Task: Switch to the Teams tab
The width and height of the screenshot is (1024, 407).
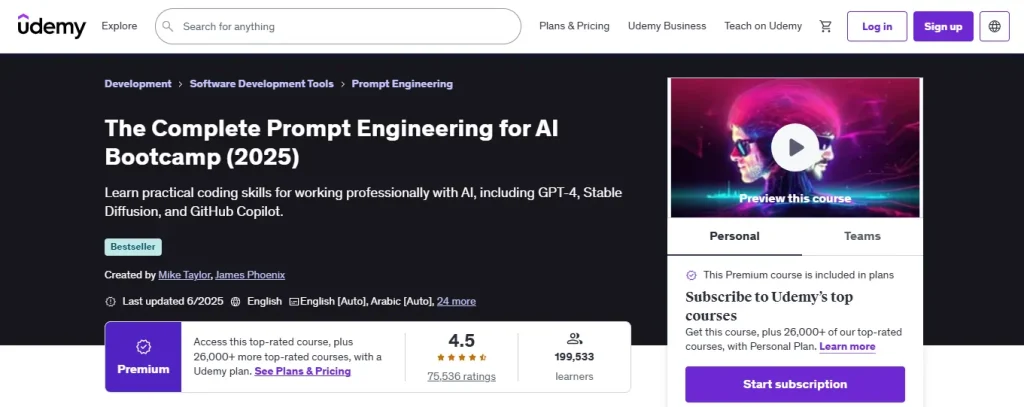Action: pos(862,236)
